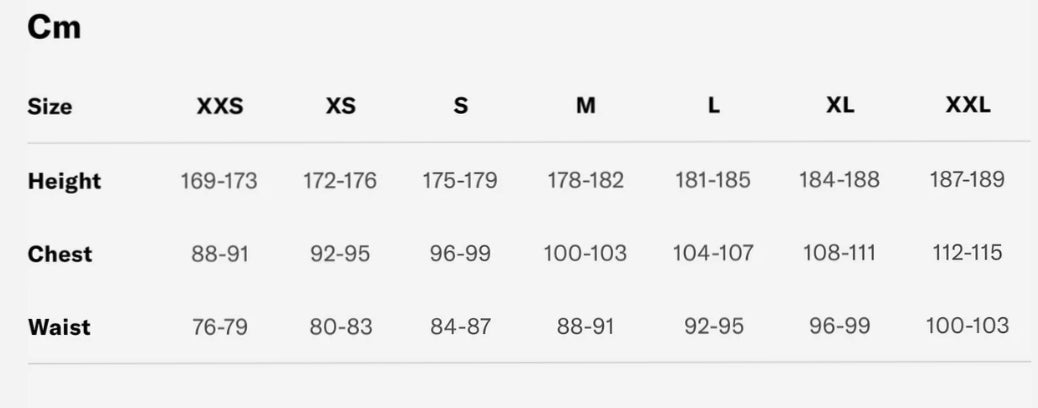Select the XS size column header
The image size is (1038, 408).
pos(340,106)
